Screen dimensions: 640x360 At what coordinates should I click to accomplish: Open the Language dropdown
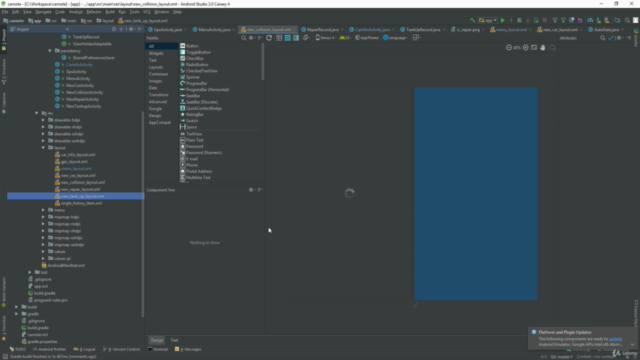pyautogui.click(x=395, y=38)
